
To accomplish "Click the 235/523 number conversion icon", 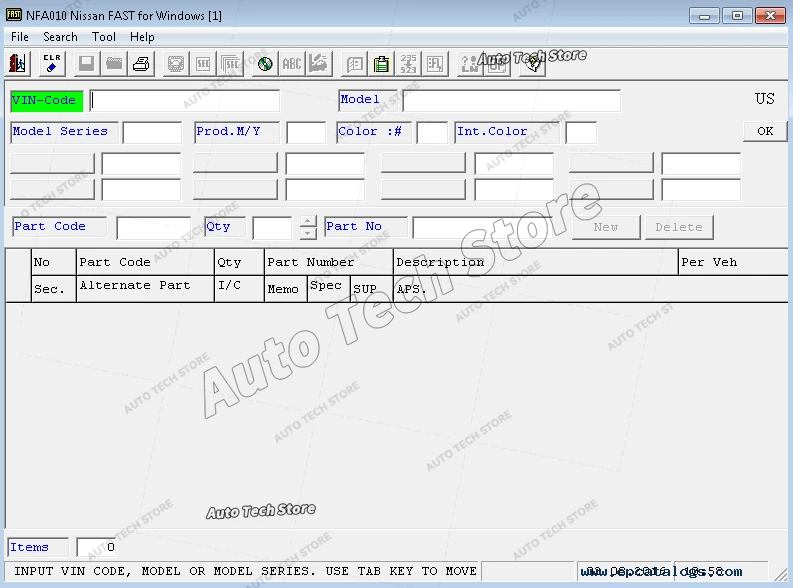I will pyautogui.click(x=408, y=64).
